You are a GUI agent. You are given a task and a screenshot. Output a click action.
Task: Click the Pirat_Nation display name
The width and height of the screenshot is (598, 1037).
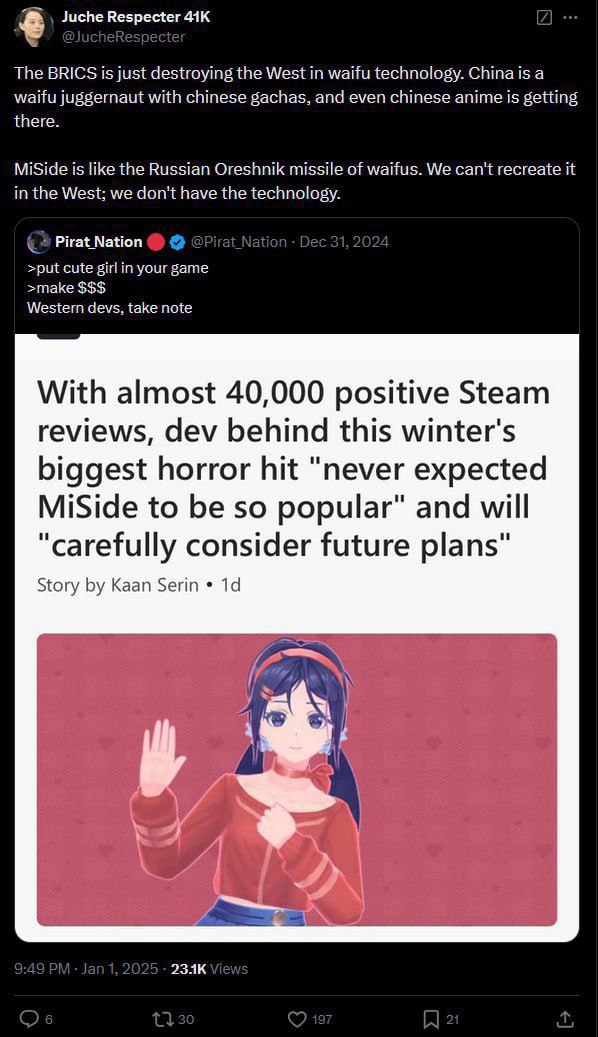[x=99, y=242]
